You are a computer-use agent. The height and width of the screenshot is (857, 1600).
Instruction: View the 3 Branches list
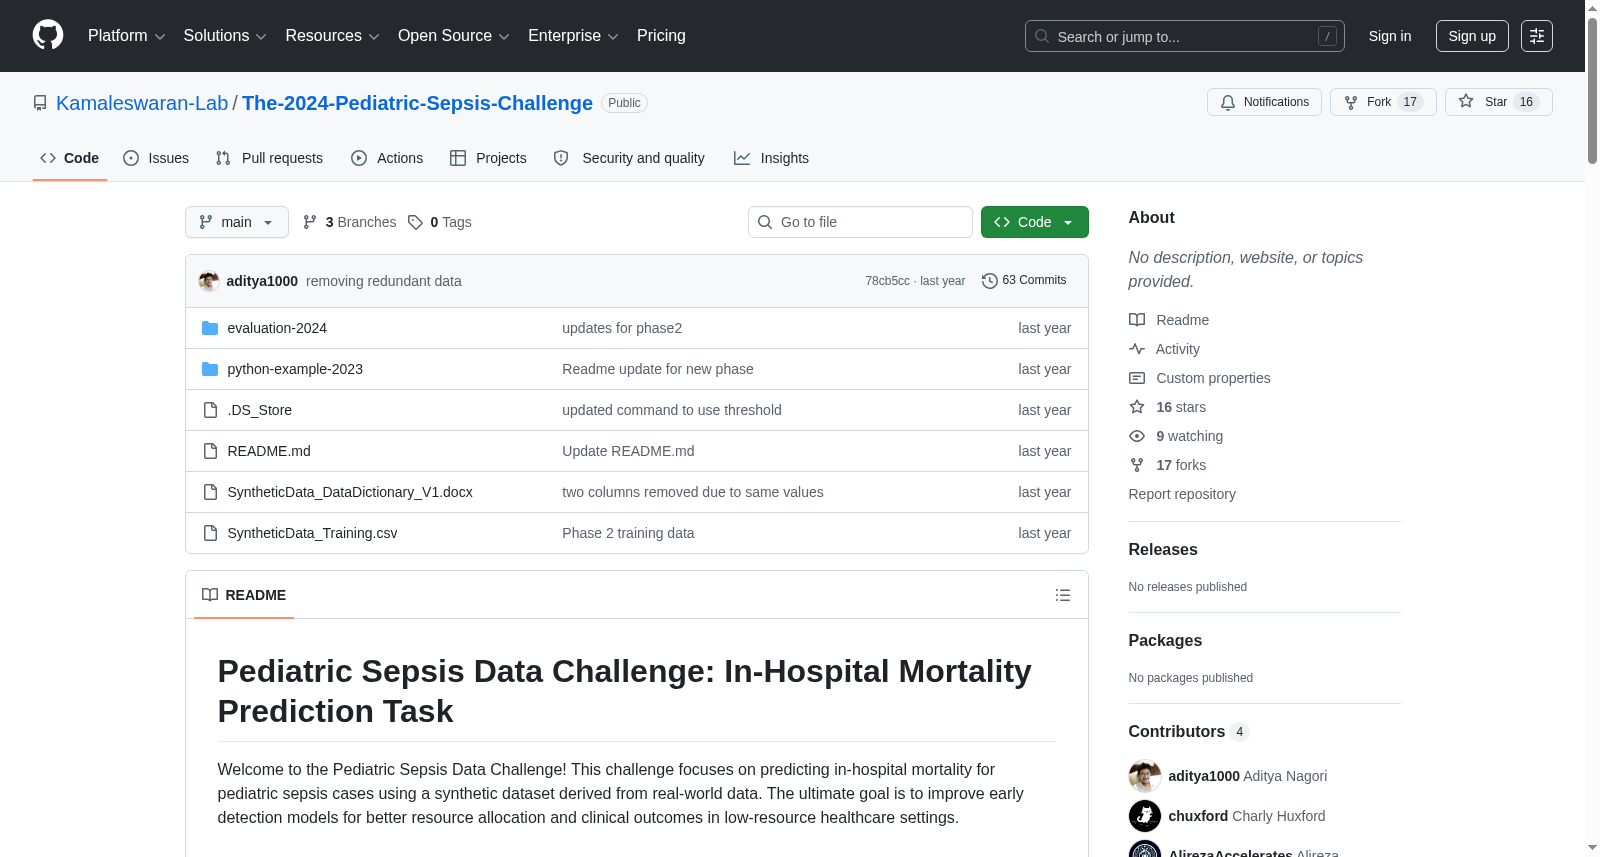pyautogui.click(x=349, y=222)
